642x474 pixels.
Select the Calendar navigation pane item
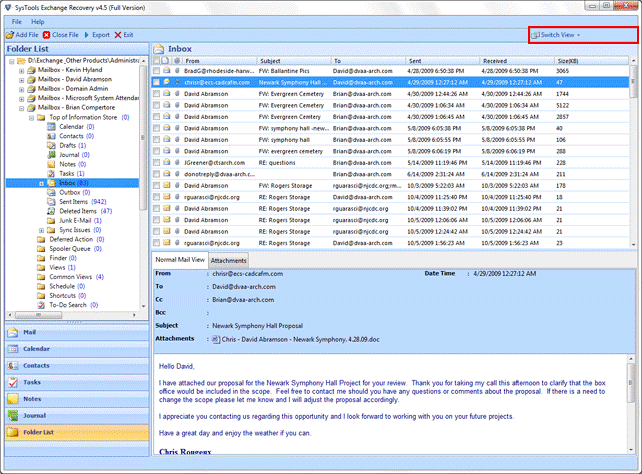[x=77, y=349]
